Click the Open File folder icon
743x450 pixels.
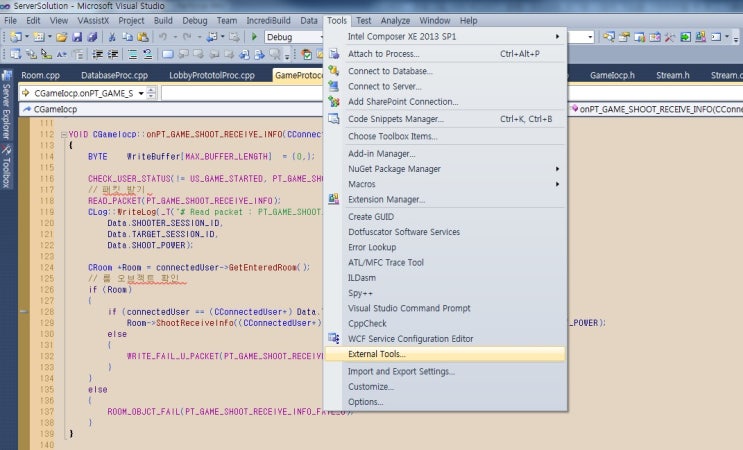coord(62,37)
